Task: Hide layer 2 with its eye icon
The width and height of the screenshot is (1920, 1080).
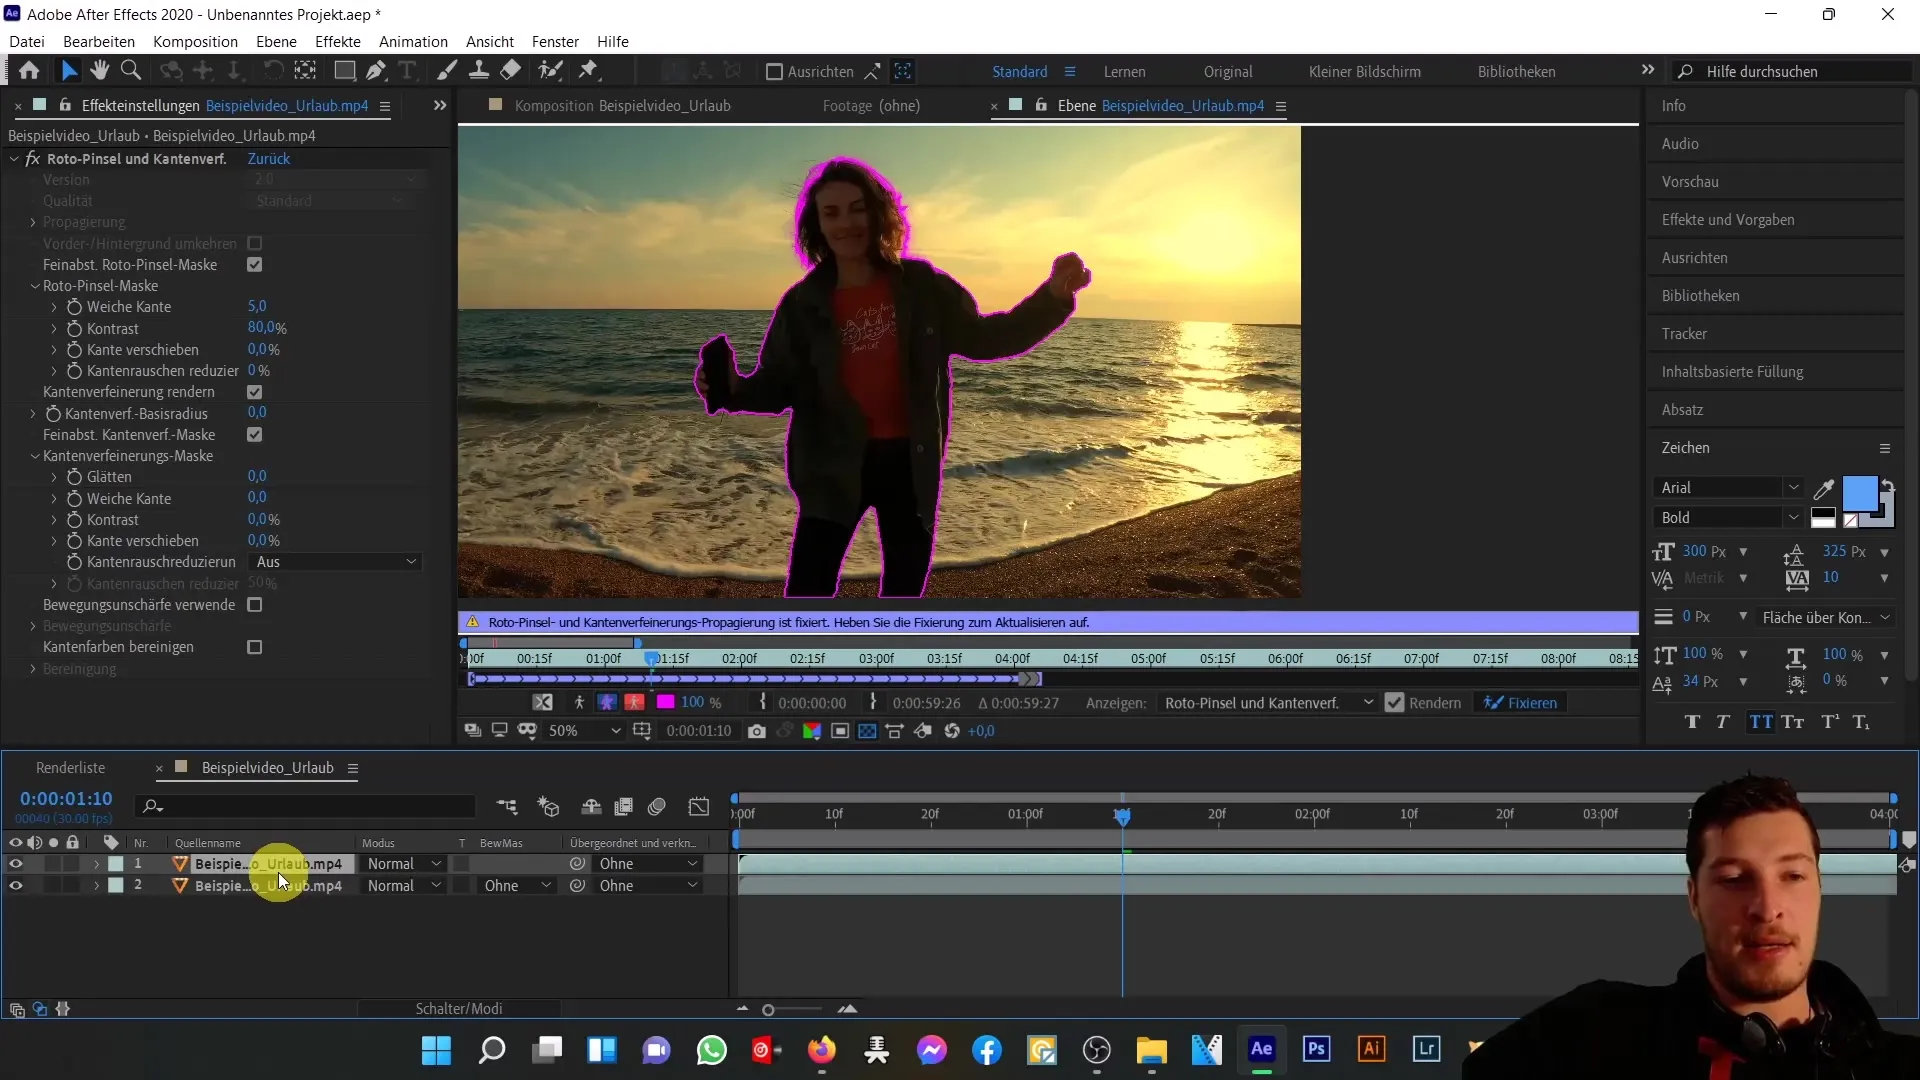Action: point(16,886)
